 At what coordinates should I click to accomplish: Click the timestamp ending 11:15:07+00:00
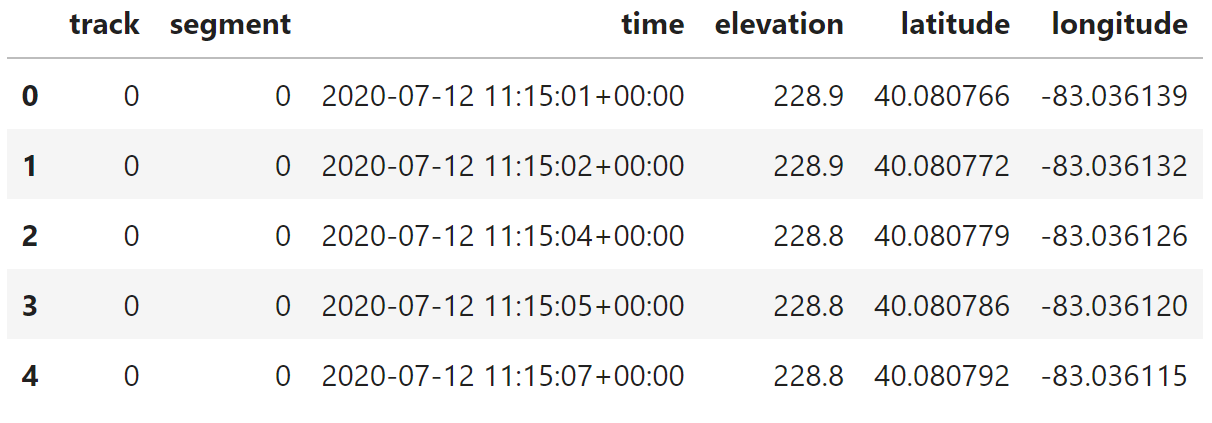click(503, 376)
